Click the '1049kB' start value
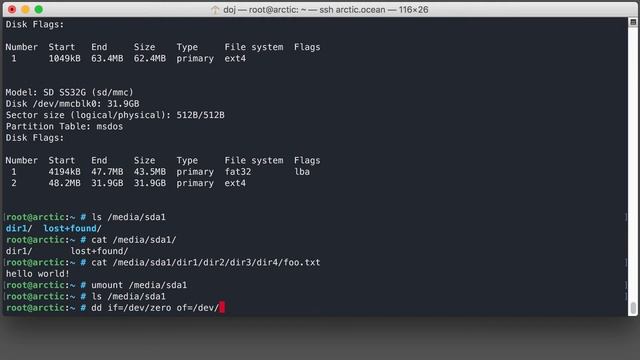Image resolution: width=640 pixels, height=360 pixels. pos(64,58)
